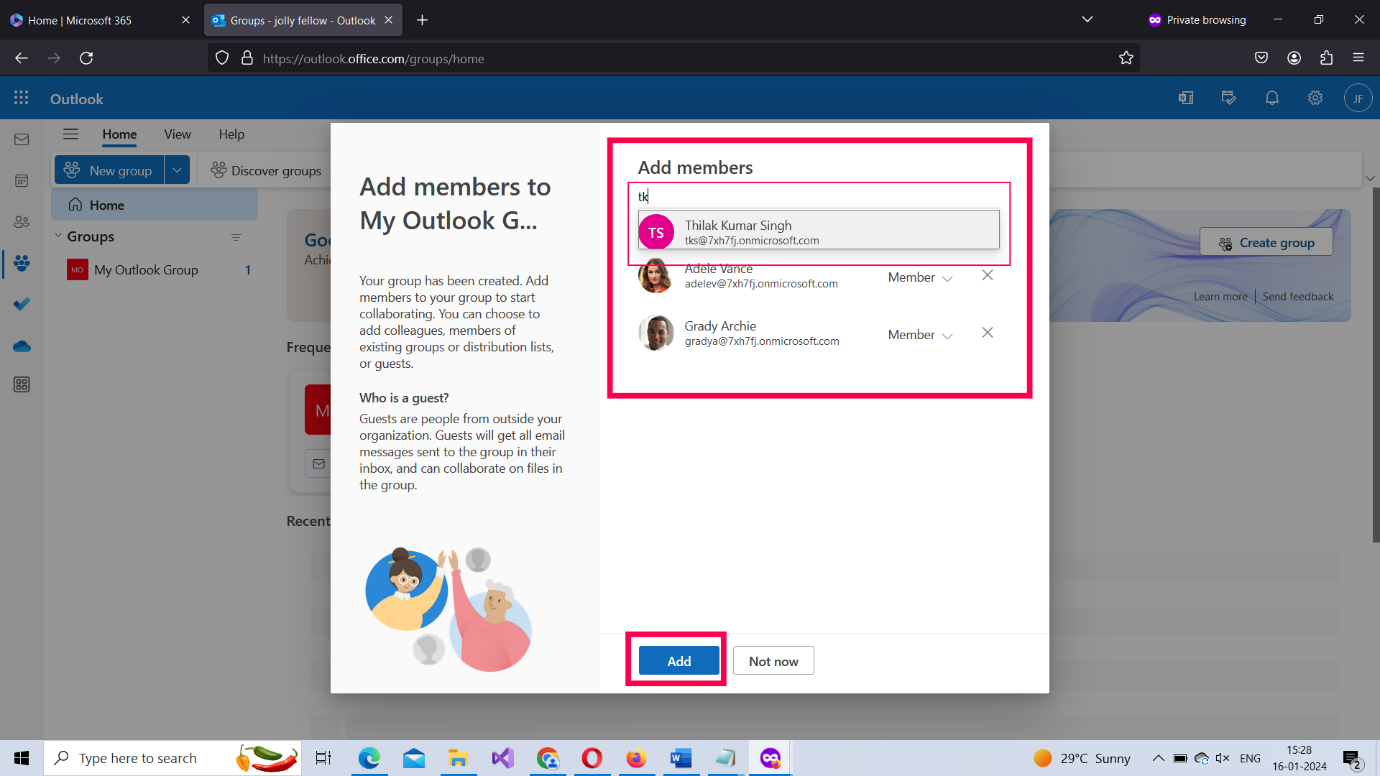Open the Groups filter icon

[236, 237]
